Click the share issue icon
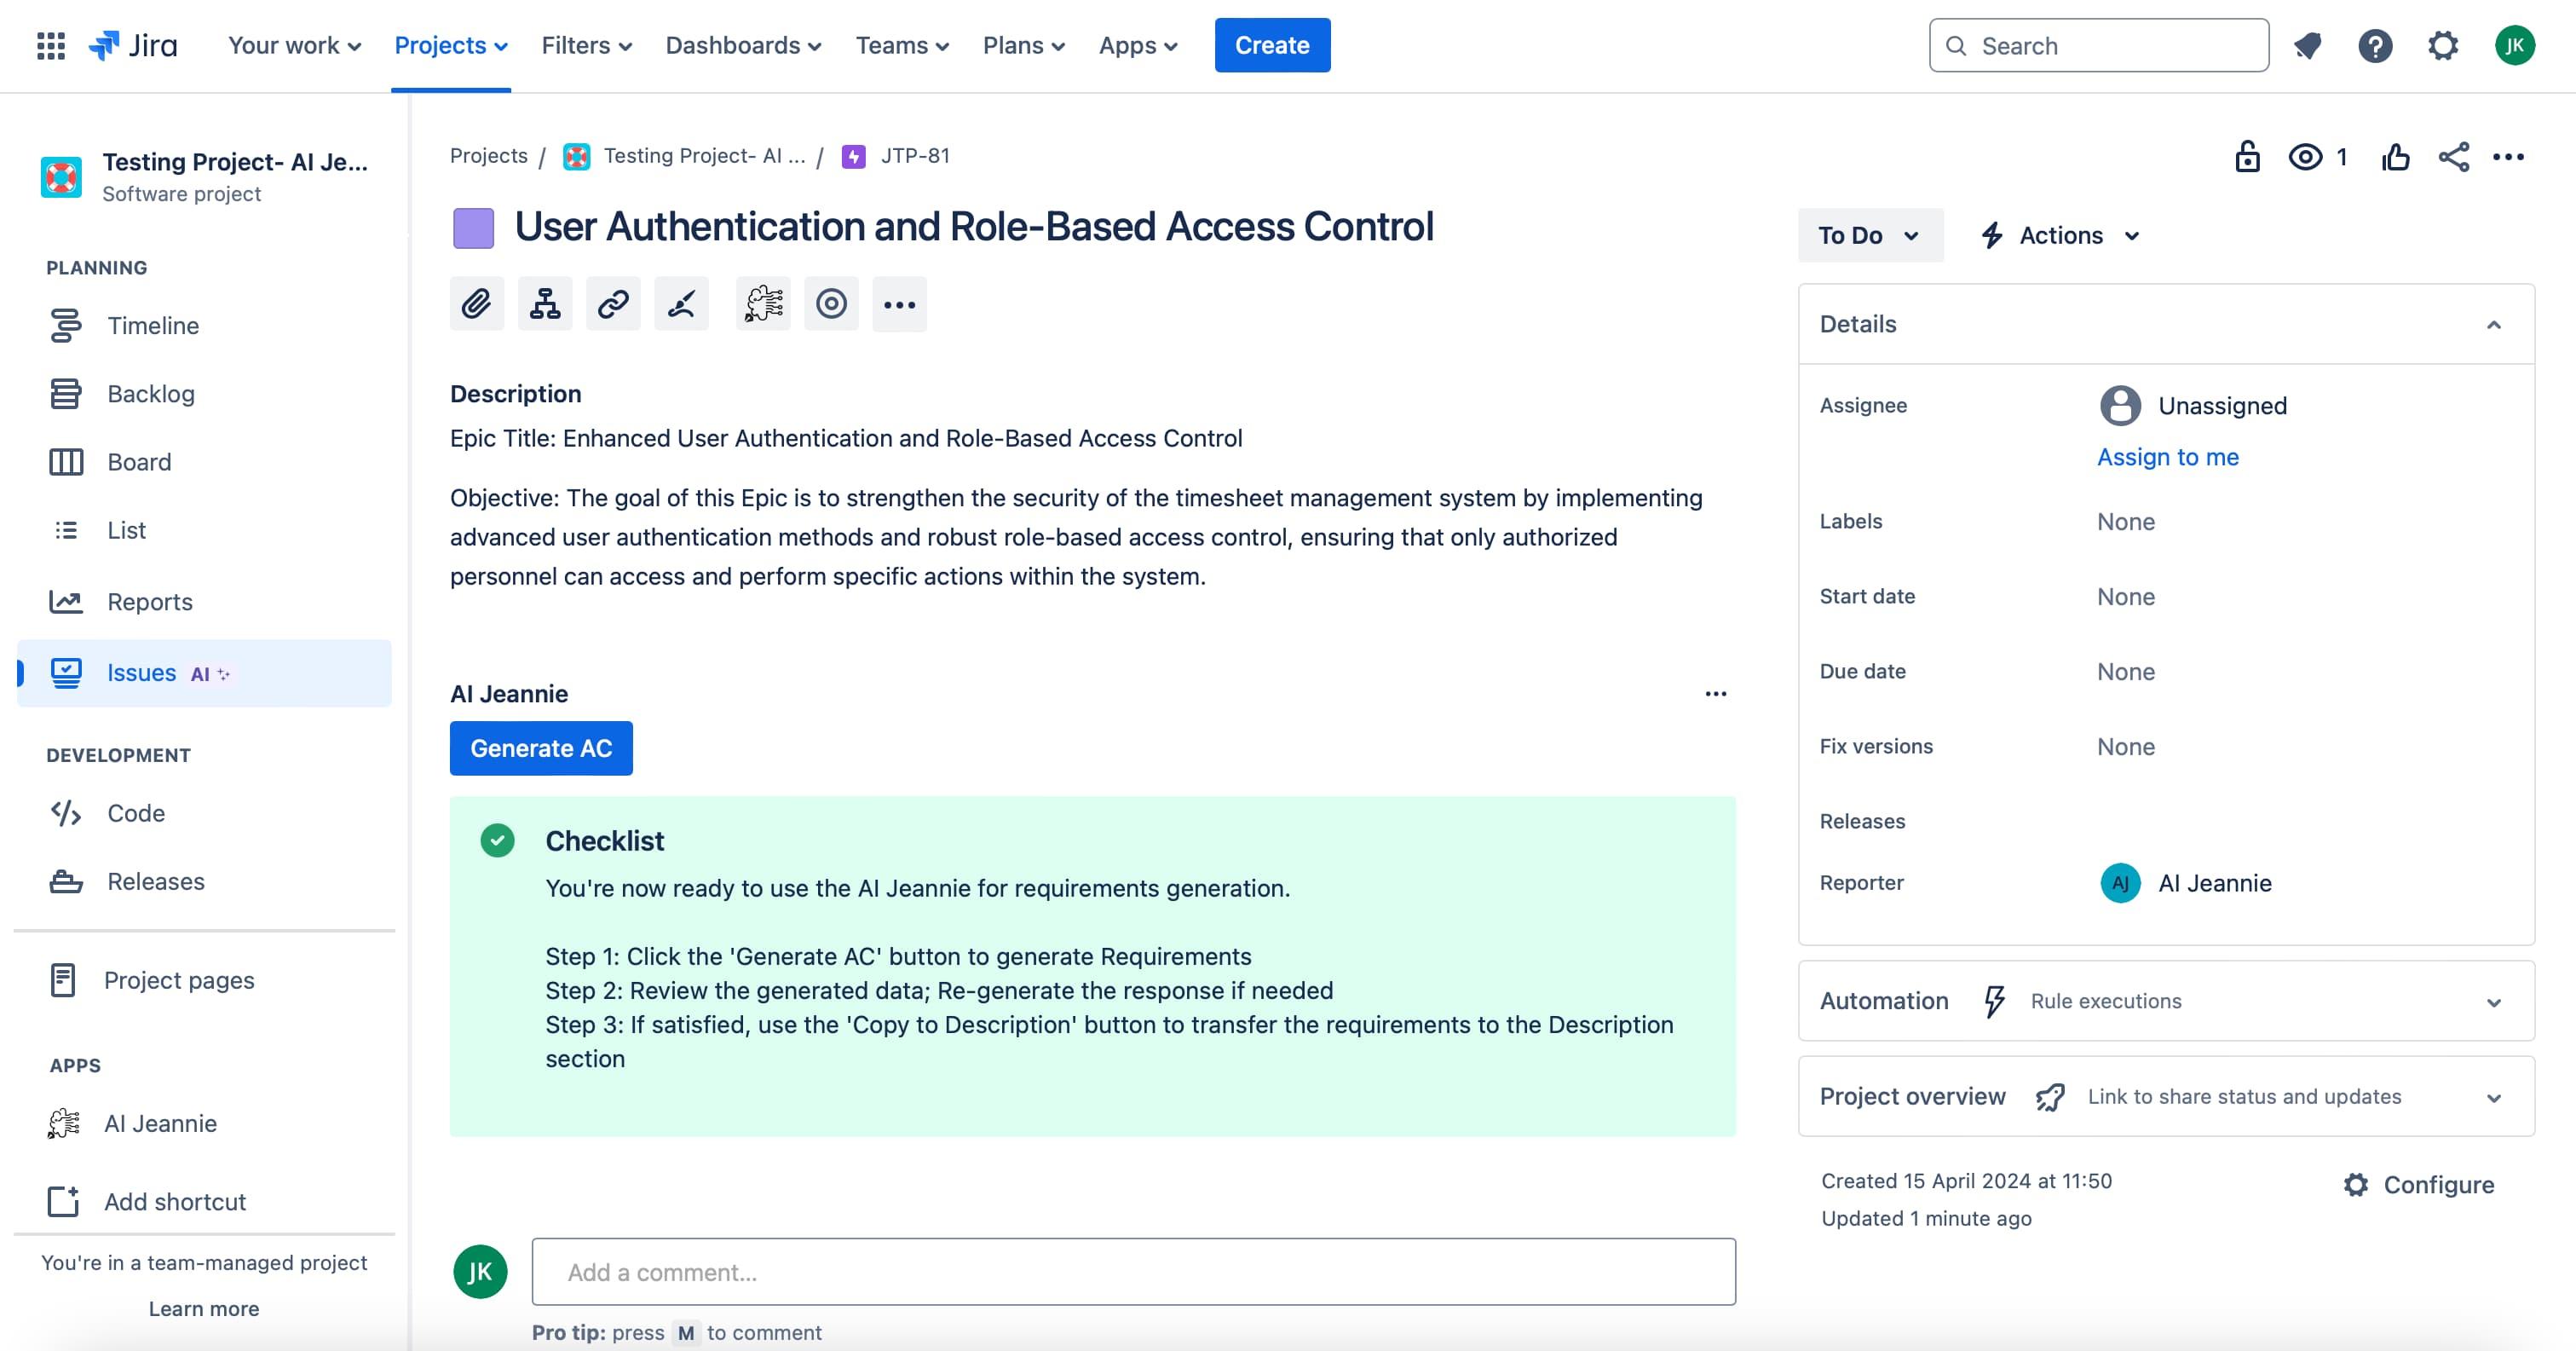The width and height of the screenshot is (2576, 1351). pos(2453,157)
